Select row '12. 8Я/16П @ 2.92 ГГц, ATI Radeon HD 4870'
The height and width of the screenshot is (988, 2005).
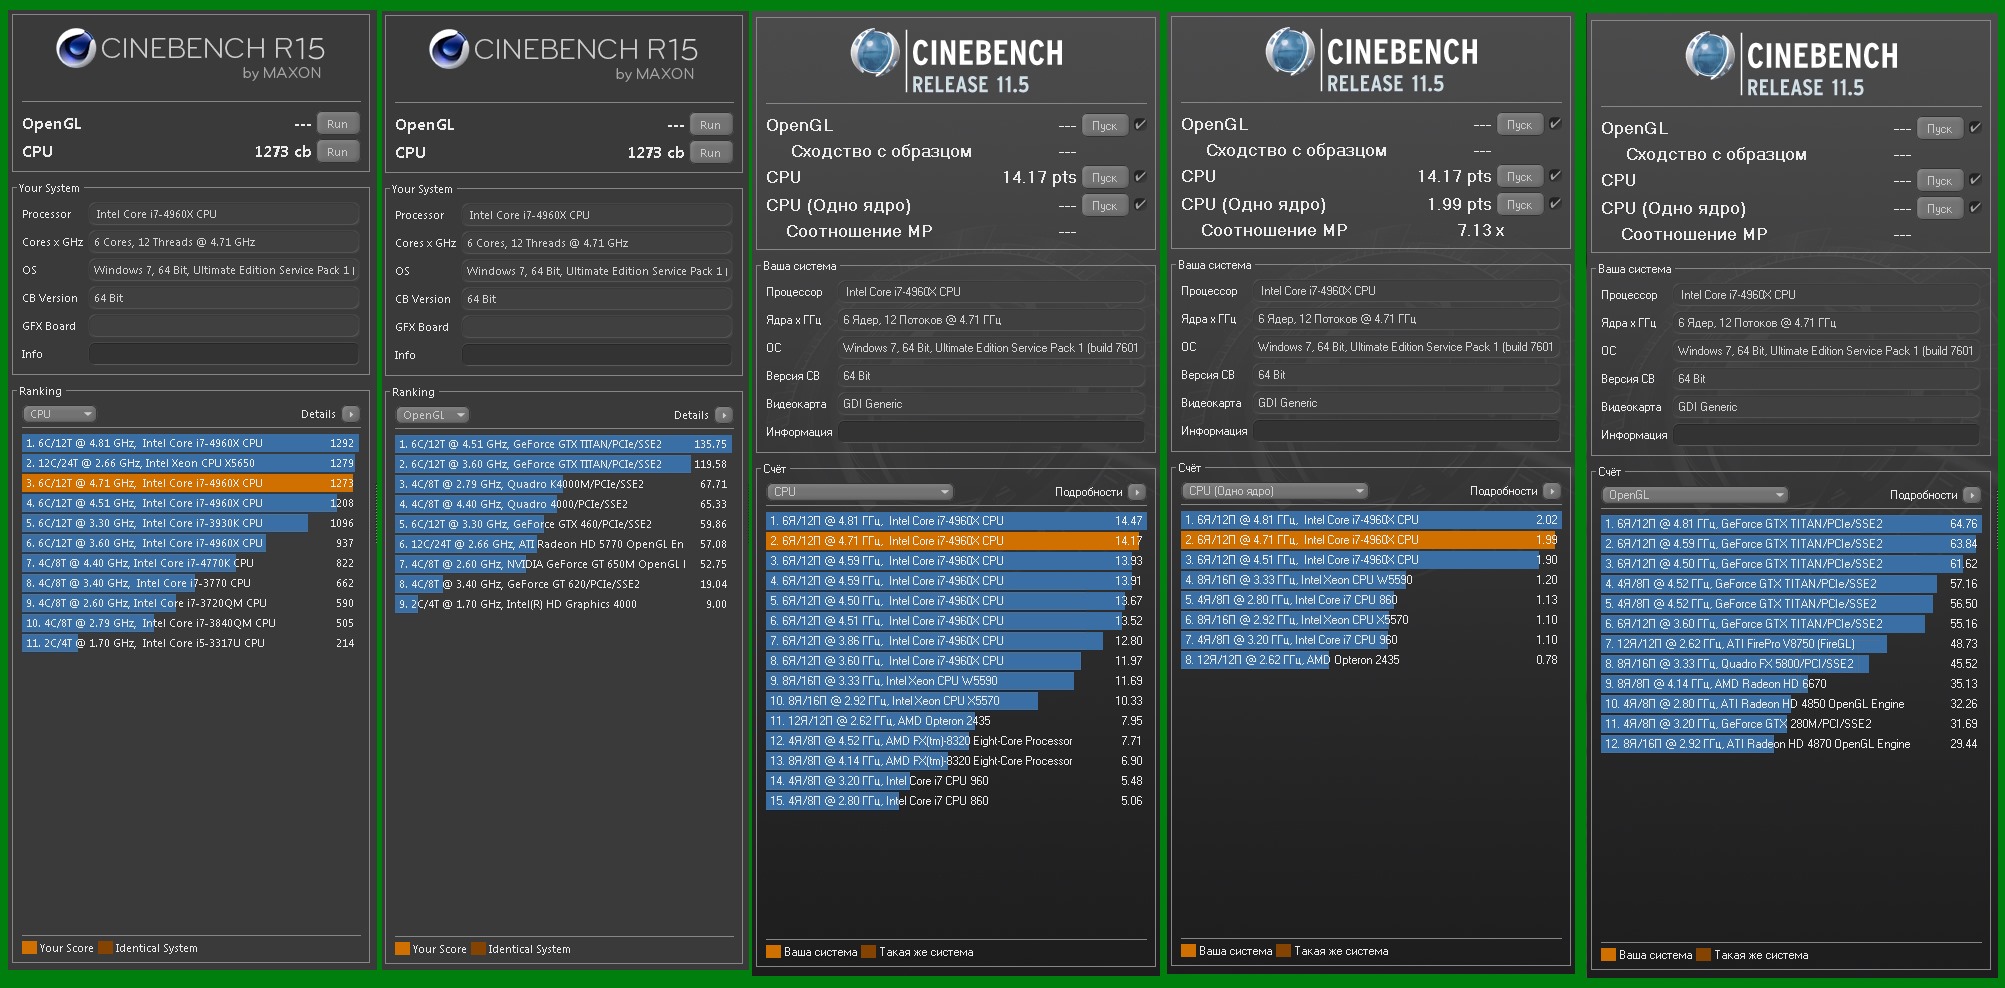(x=1791, y=744)
